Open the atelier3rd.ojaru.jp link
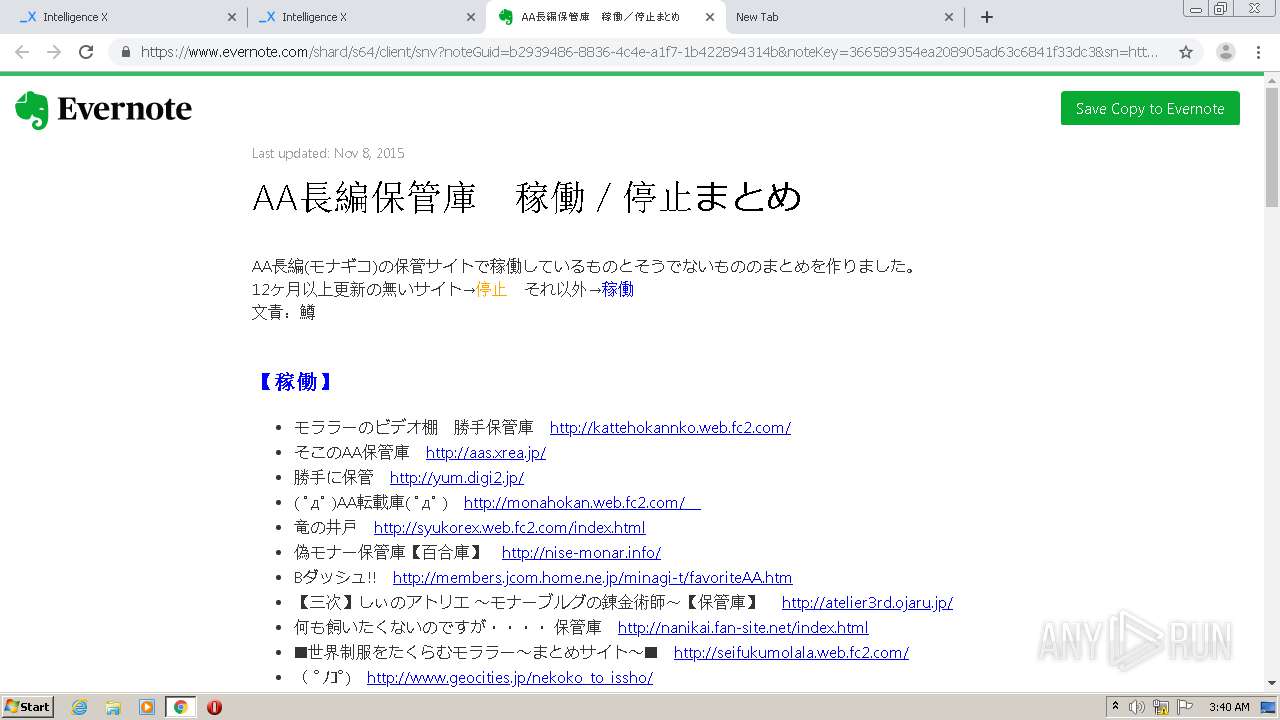The width and height of the screenshot is (1280, 720). 867,603
